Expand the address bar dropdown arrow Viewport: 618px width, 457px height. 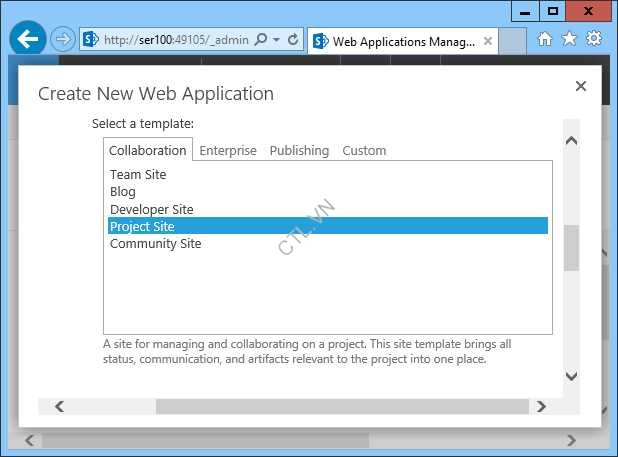[276, 40]
